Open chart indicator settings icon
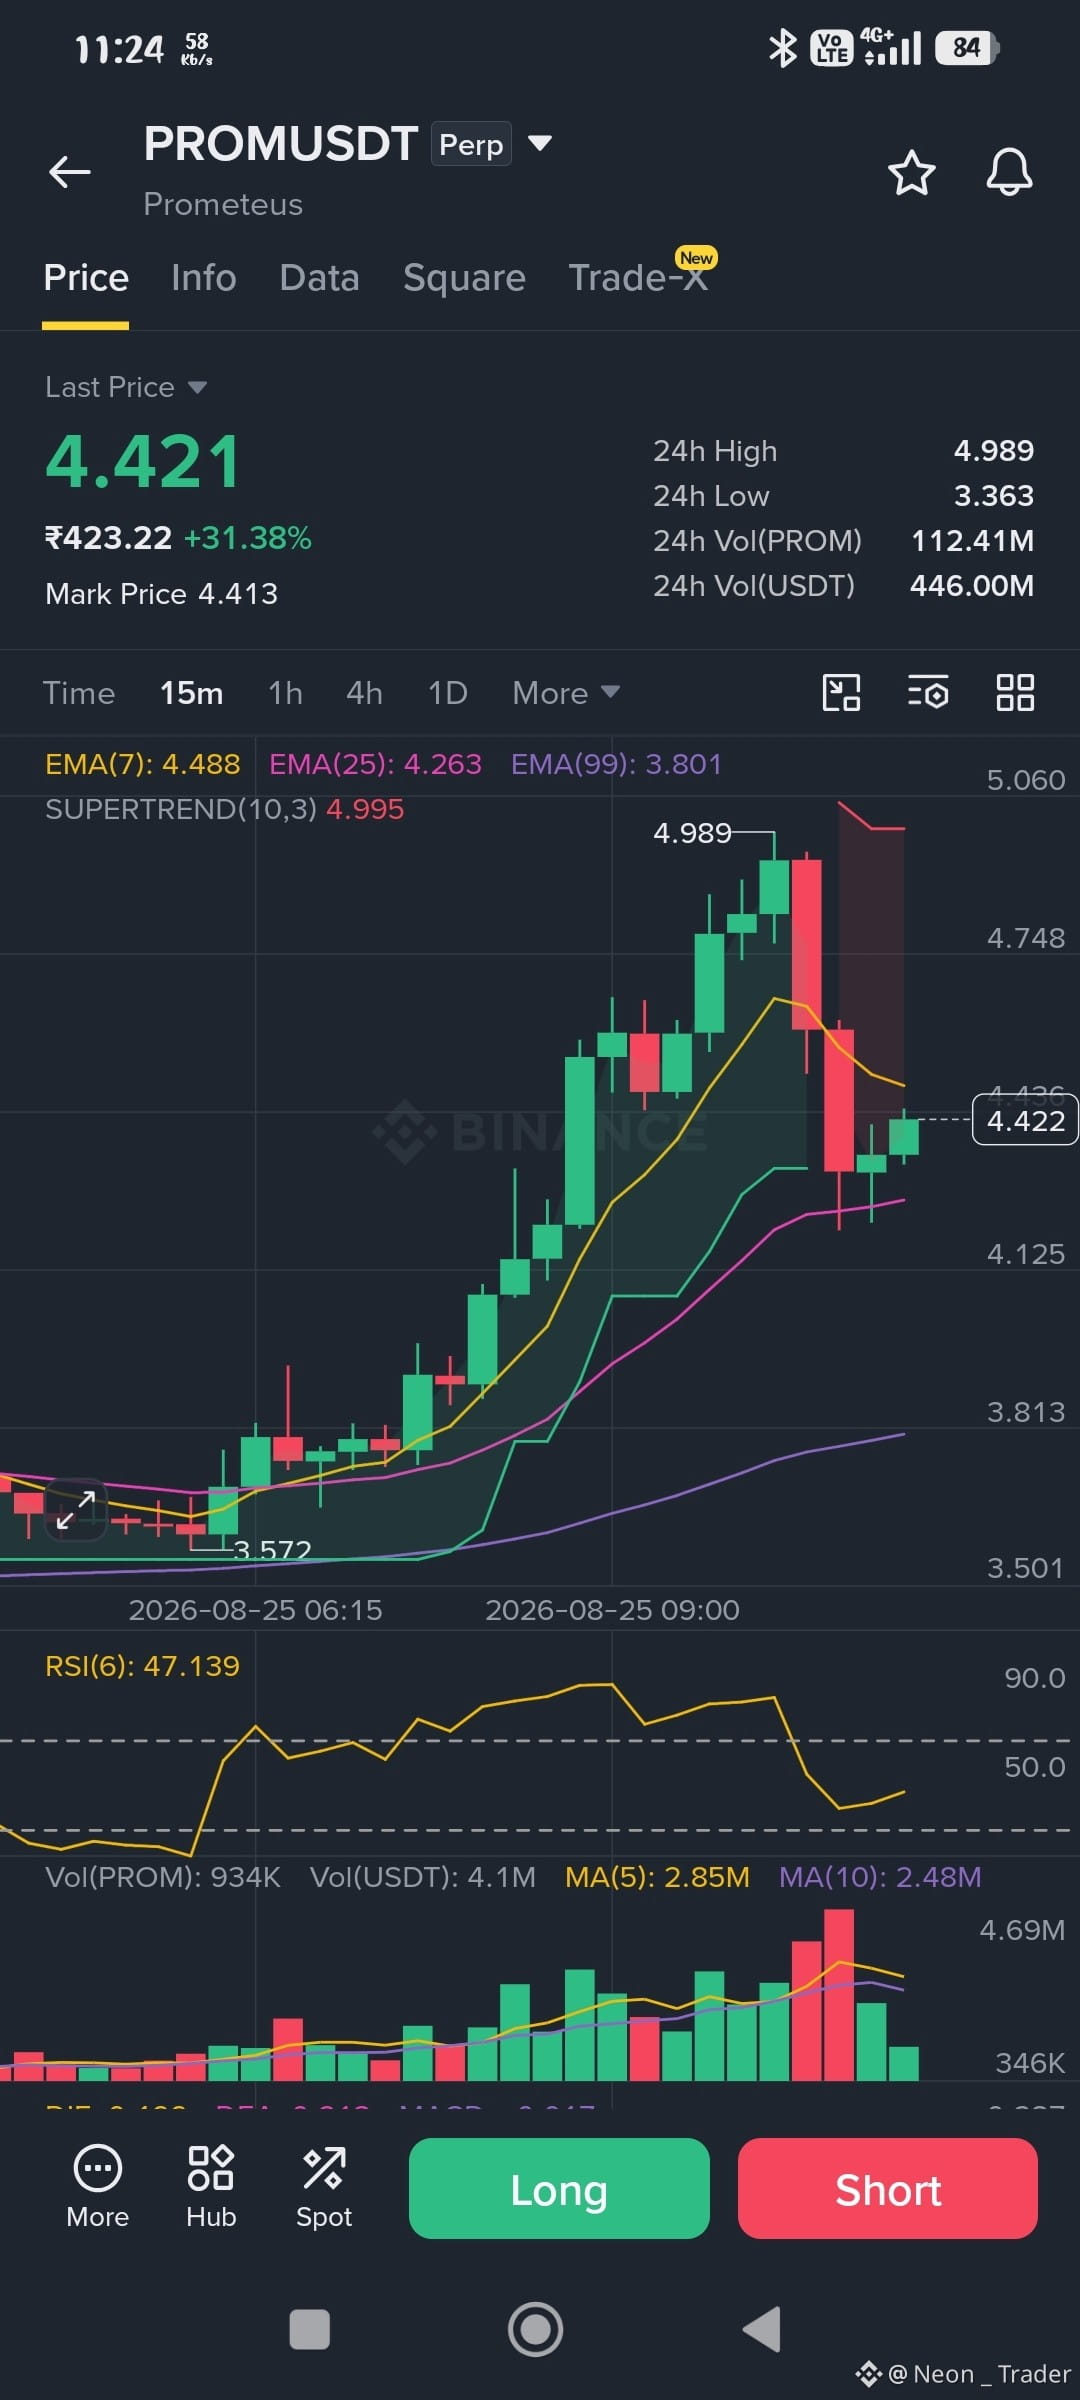The height and width of the screenshot is (2400, 1080). point(928,692)
